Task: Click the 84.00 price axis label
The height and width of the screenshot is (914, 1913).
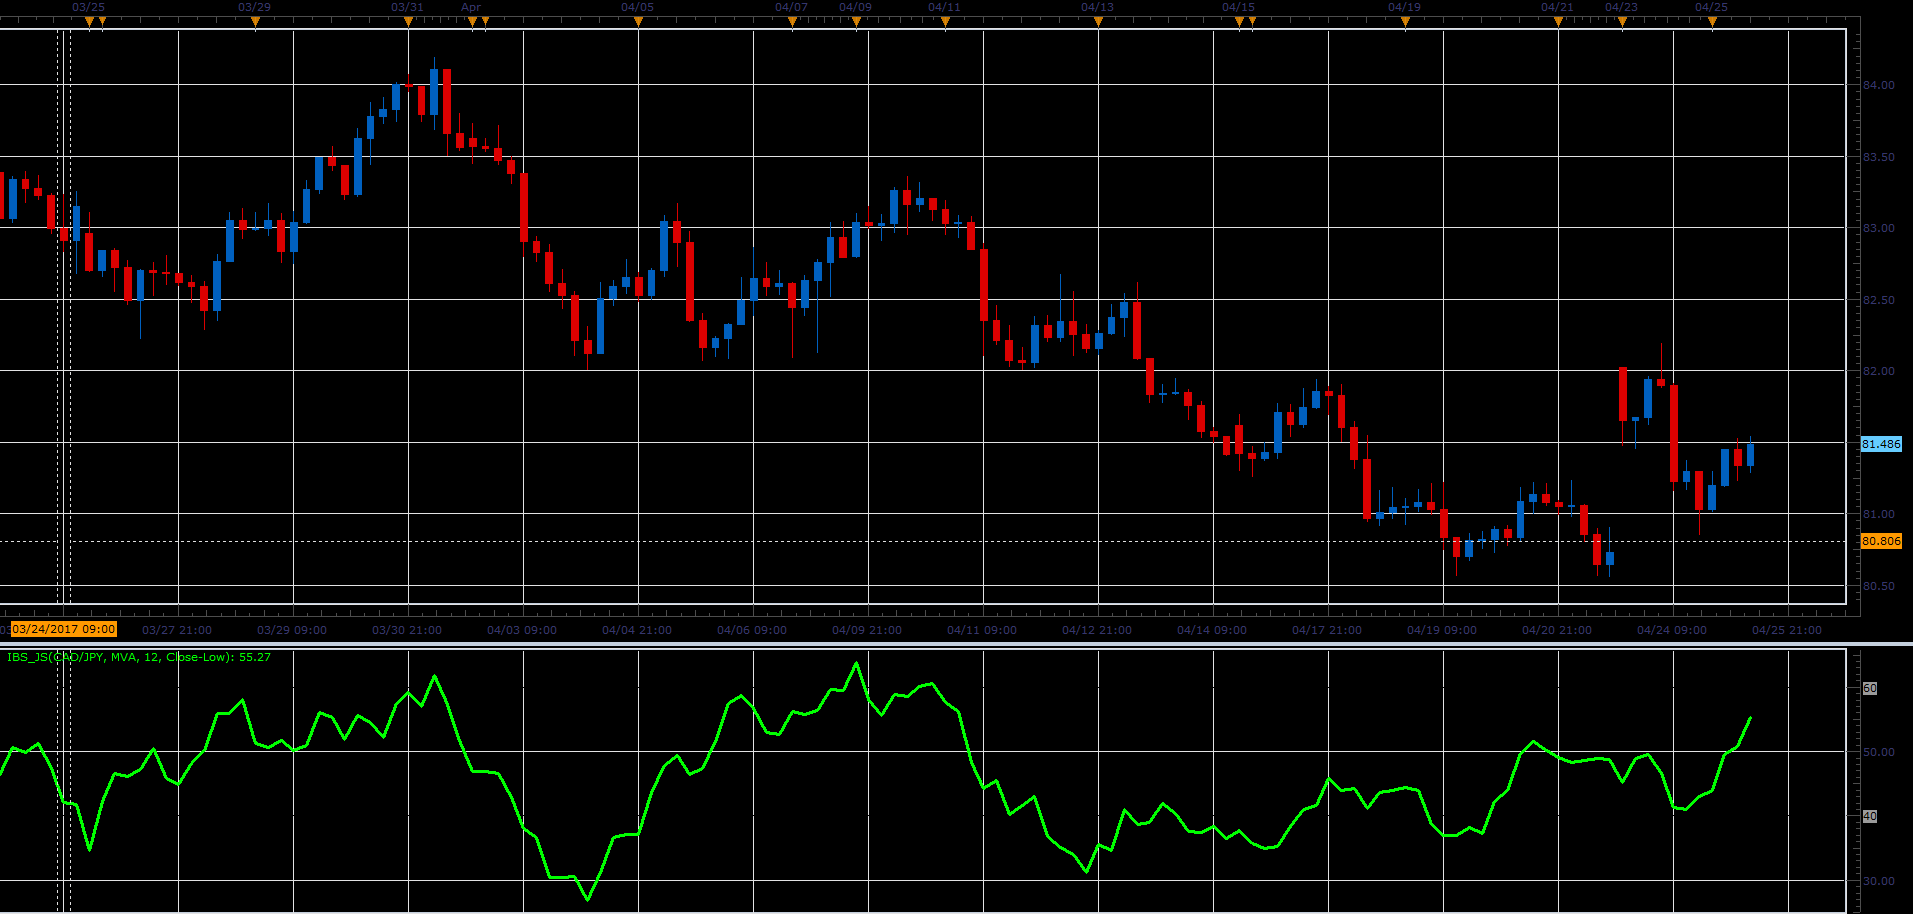Action: click(1879, 85)
